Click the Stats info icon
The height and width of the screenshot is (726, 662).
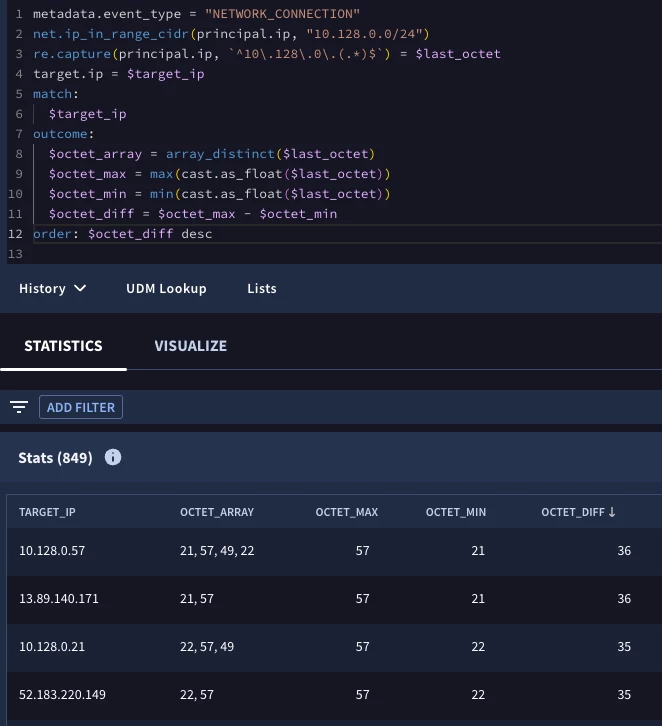[x=113, y=457]
